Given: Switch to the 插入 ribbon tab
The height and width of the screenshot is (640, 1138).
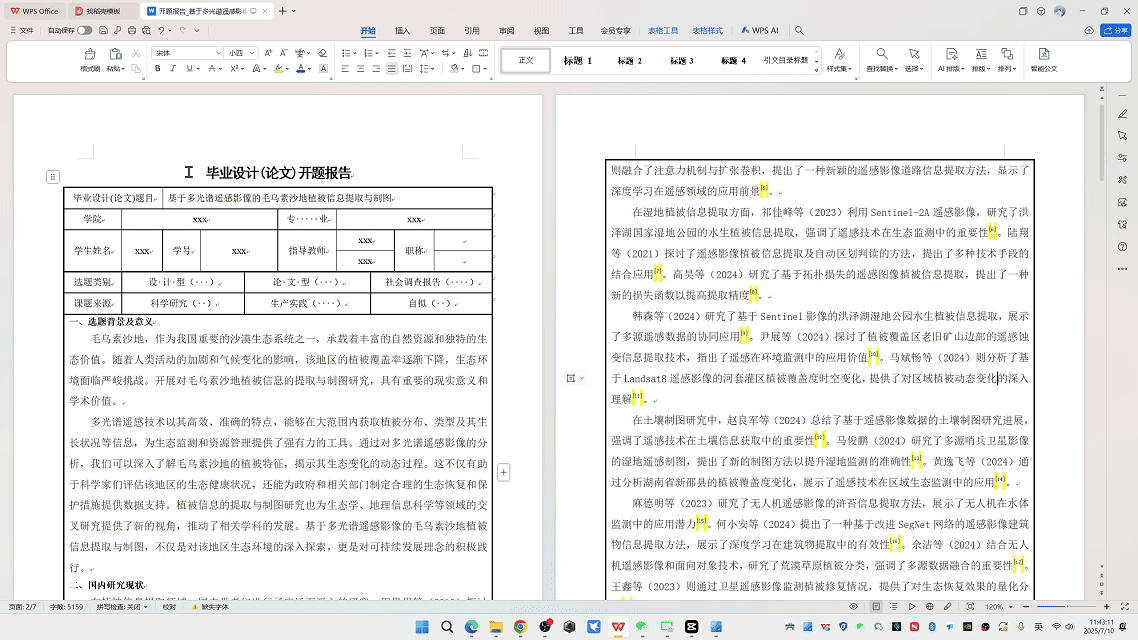Looking at the screenshot, I should [x=402, y=31].
